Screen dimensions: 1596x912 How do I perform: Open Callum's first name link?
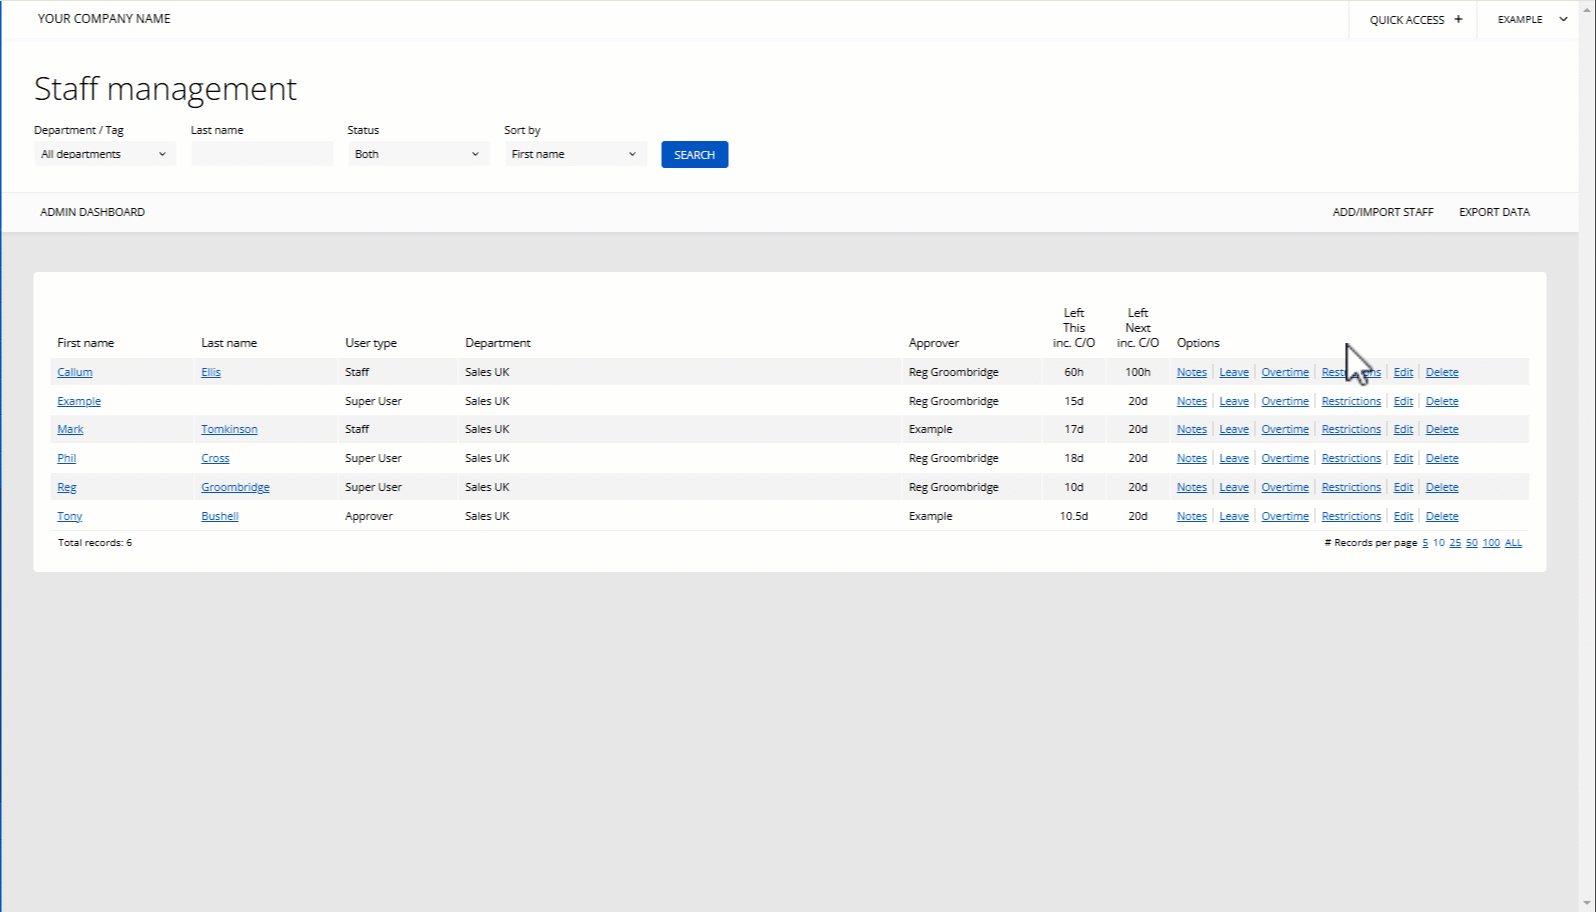(75, 372)
